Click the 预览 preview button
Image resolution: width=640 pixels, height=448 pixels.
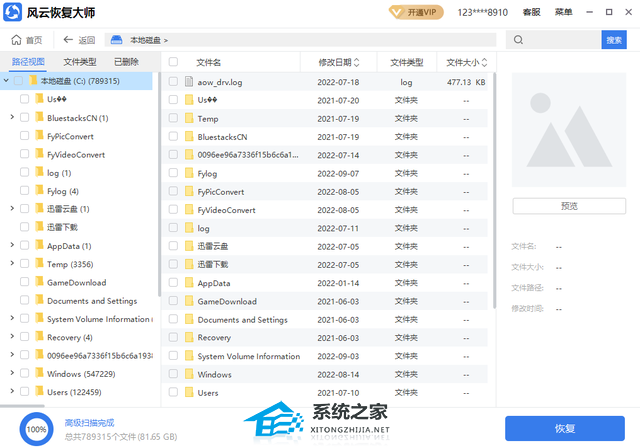point(569,206)
